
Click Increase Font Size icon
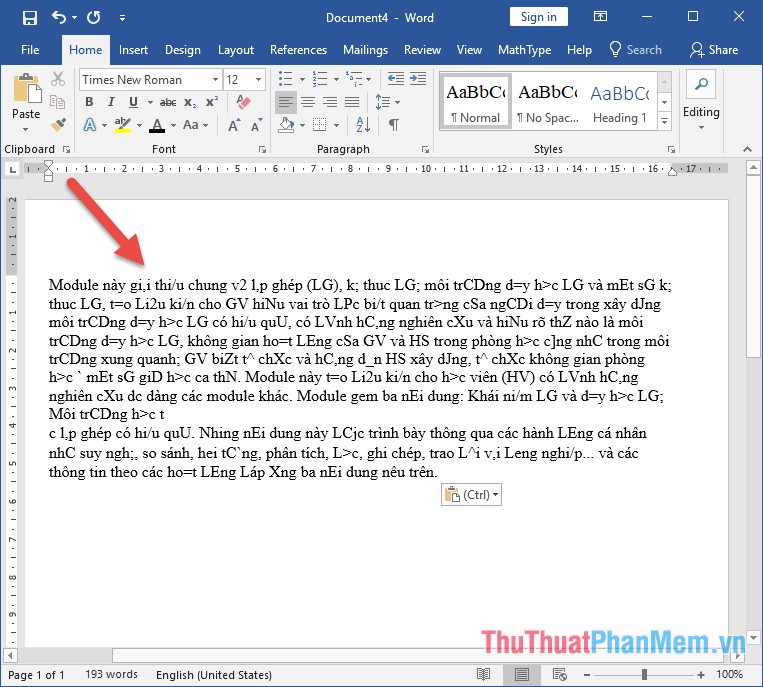click(235, 125)
